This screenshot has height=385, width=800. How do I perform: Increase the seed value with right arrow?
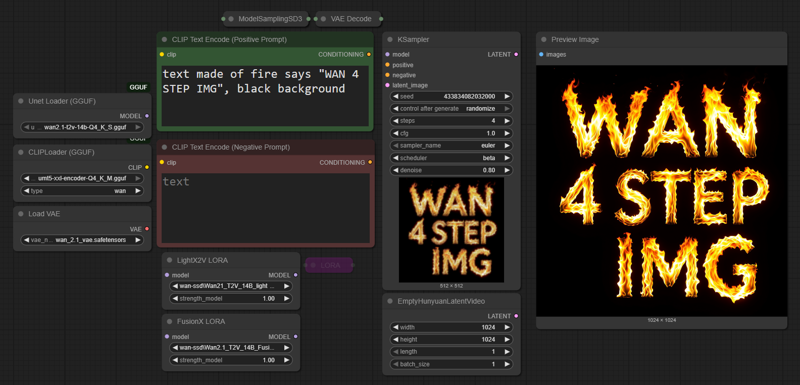click(x=507, y=96)
